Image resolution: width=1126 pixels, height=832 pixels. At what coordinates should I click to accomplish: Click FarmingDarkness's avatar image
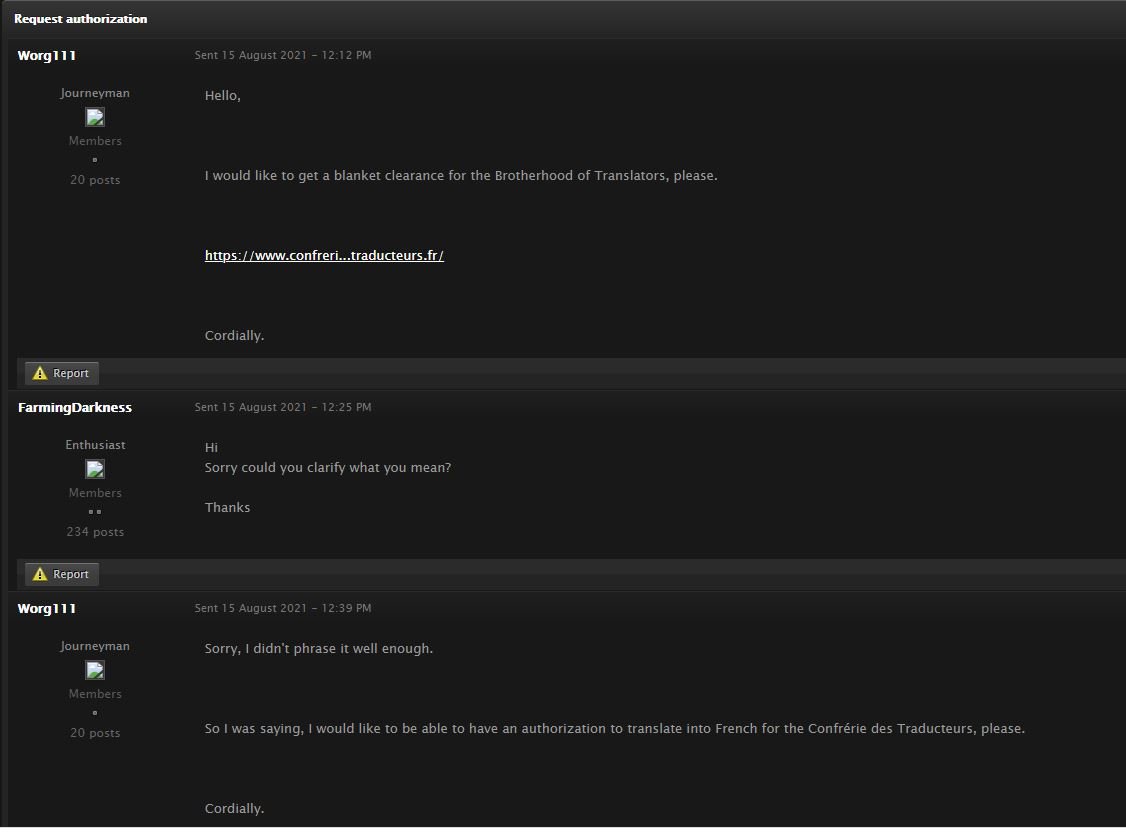(95, 469)
